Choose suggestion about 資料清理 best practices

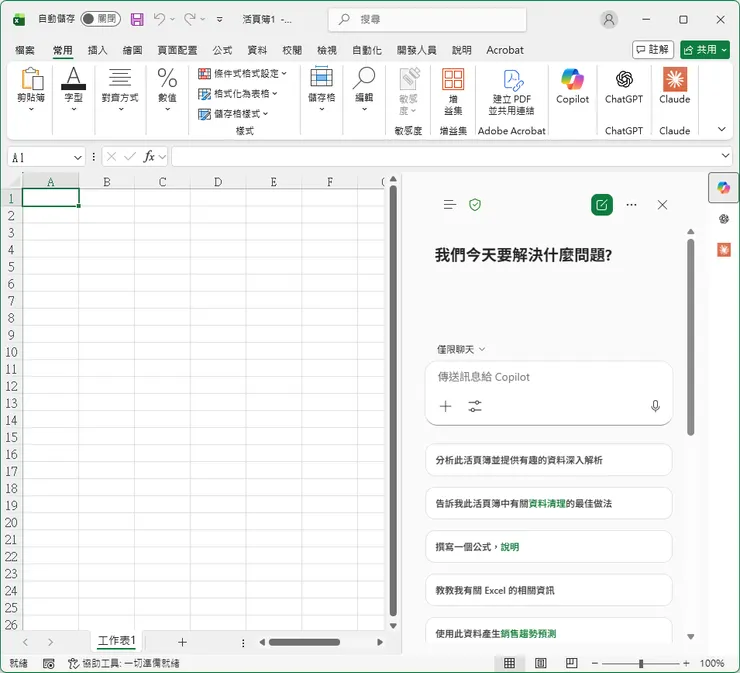coord(548,504)
